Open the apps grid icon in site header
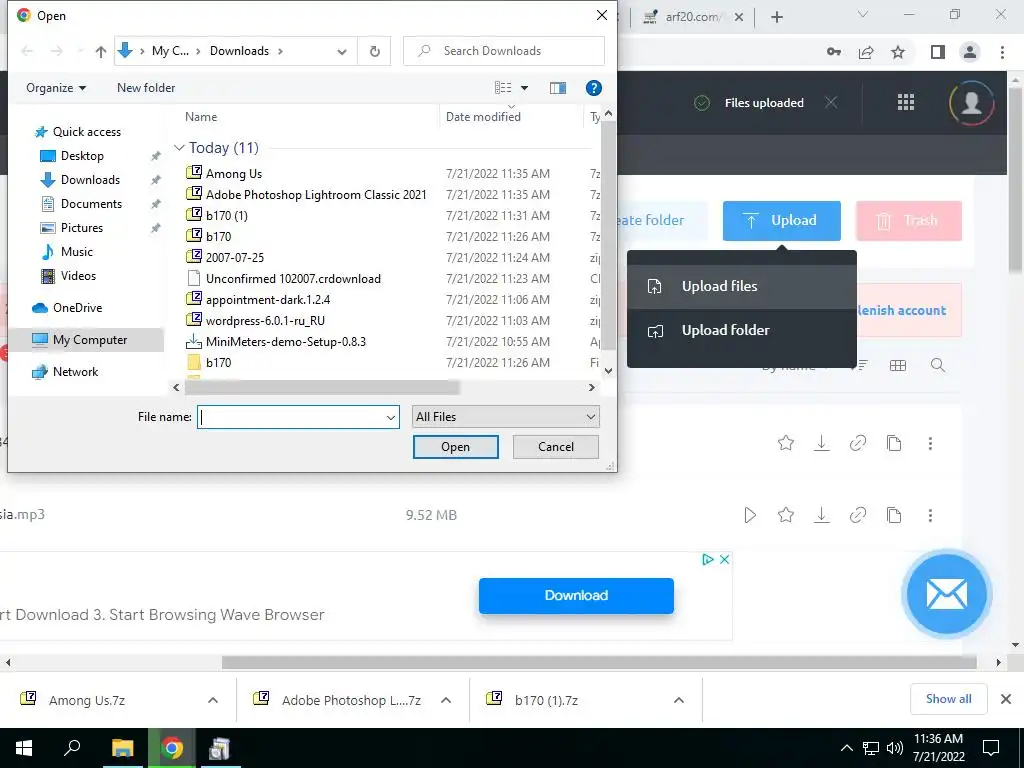The image size is (1024, 768). pos(905,102)
